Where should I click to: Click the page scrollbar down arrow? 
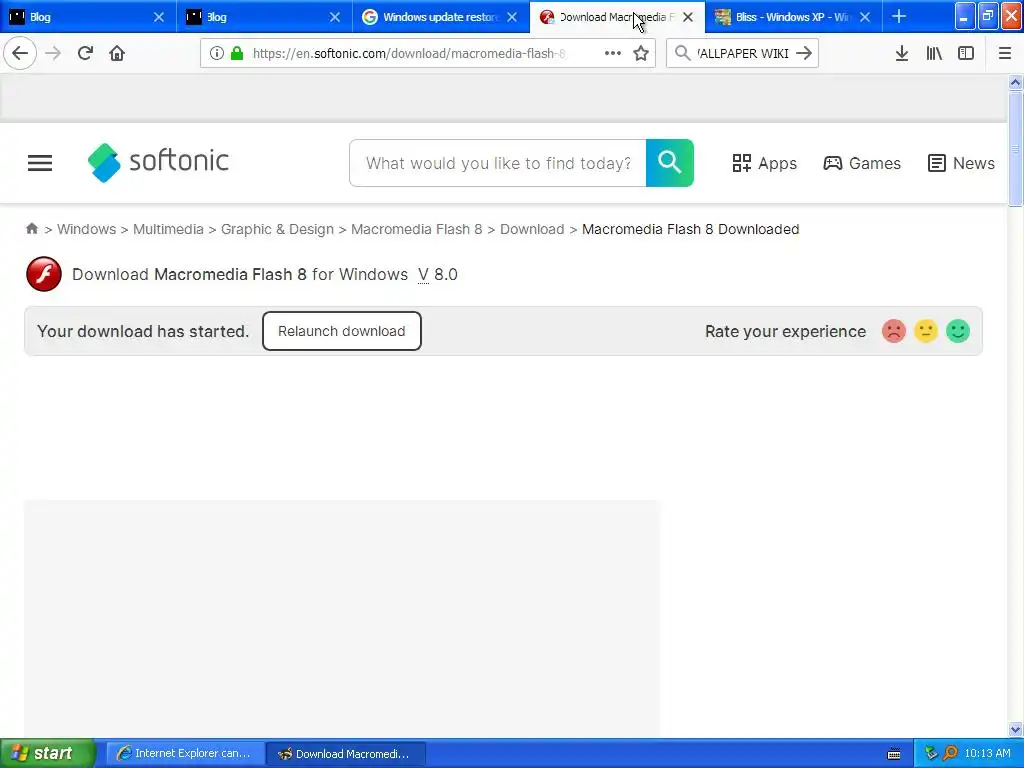pos(1015,729)
